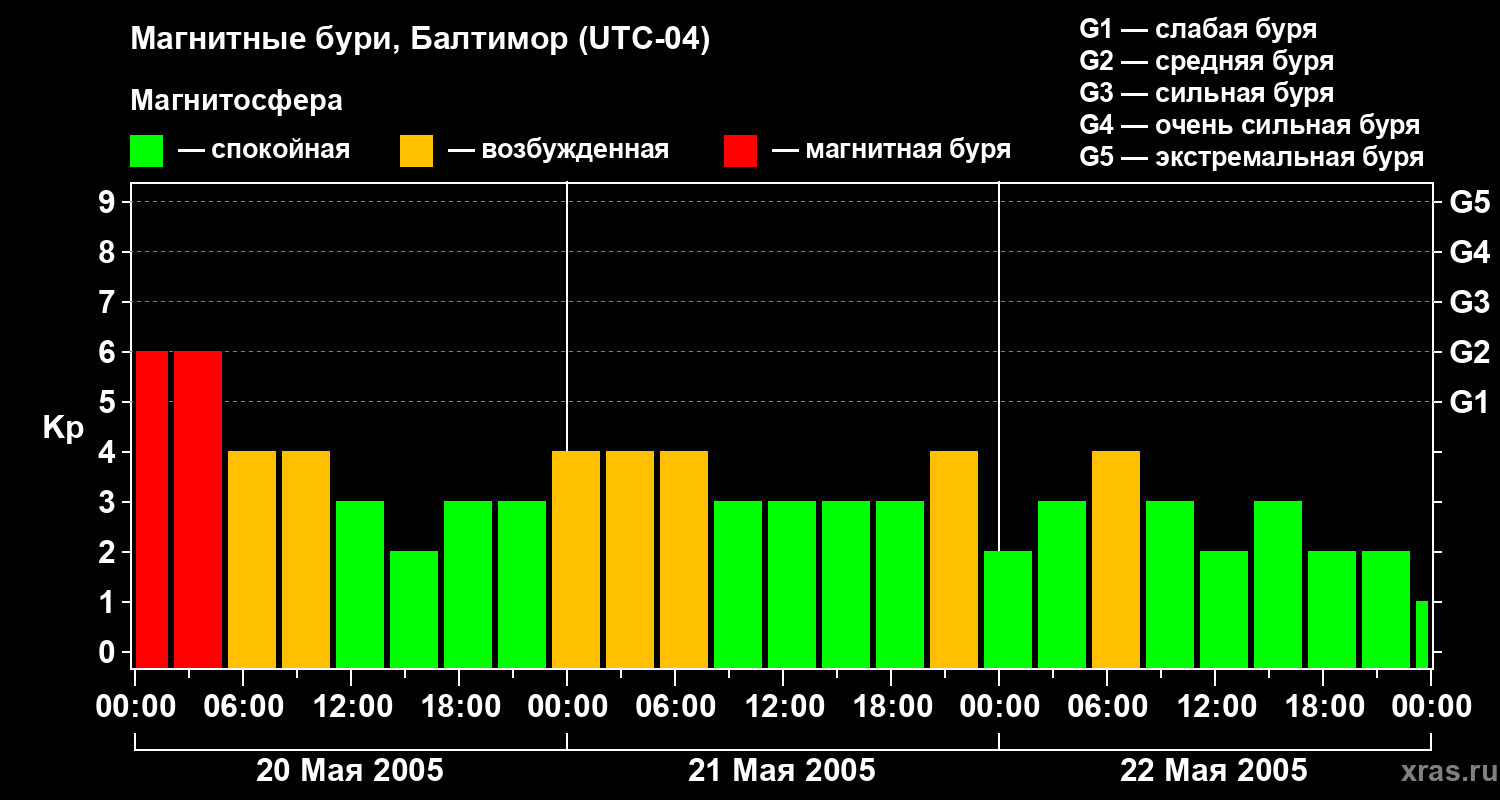Click the '20 Мая 2005' date label
Screen dimensions: 1500x800
tap(350, 771)
